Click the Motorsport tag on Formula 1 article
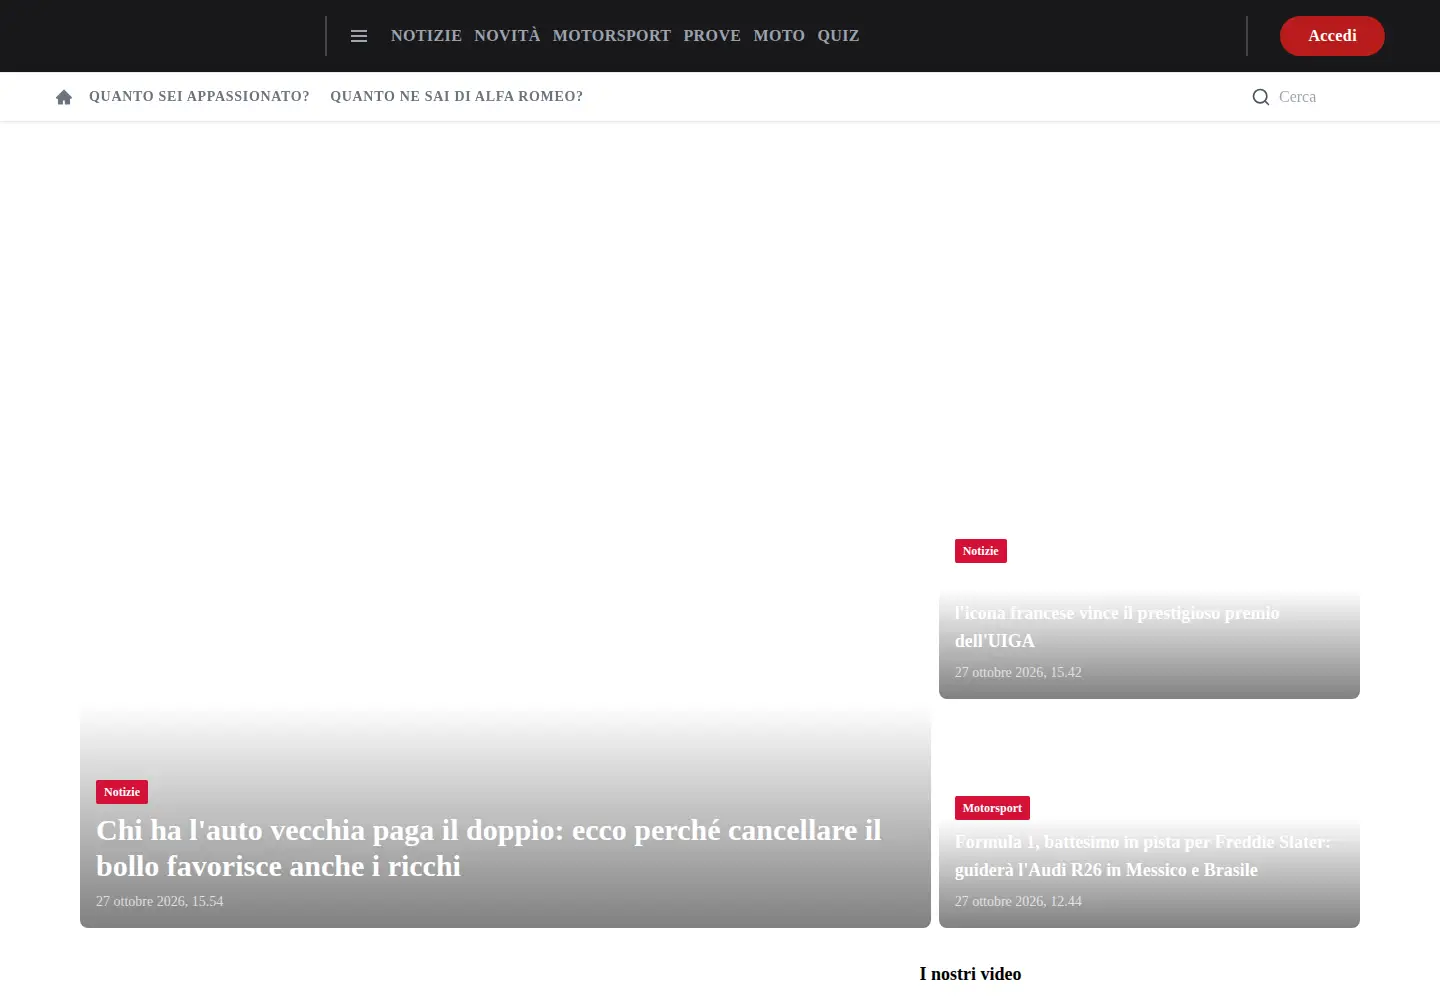The width and height of the screenshot is (1440, 1000). tap(992, 808)
